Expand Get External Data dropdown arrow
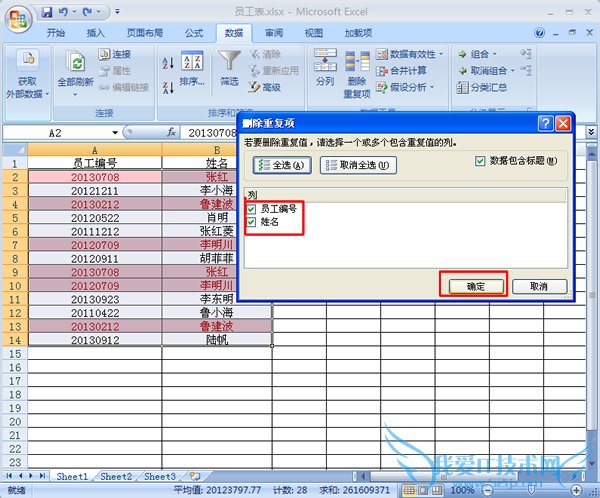The width and height of the screenshot is (600, 498). click(47, 93)
